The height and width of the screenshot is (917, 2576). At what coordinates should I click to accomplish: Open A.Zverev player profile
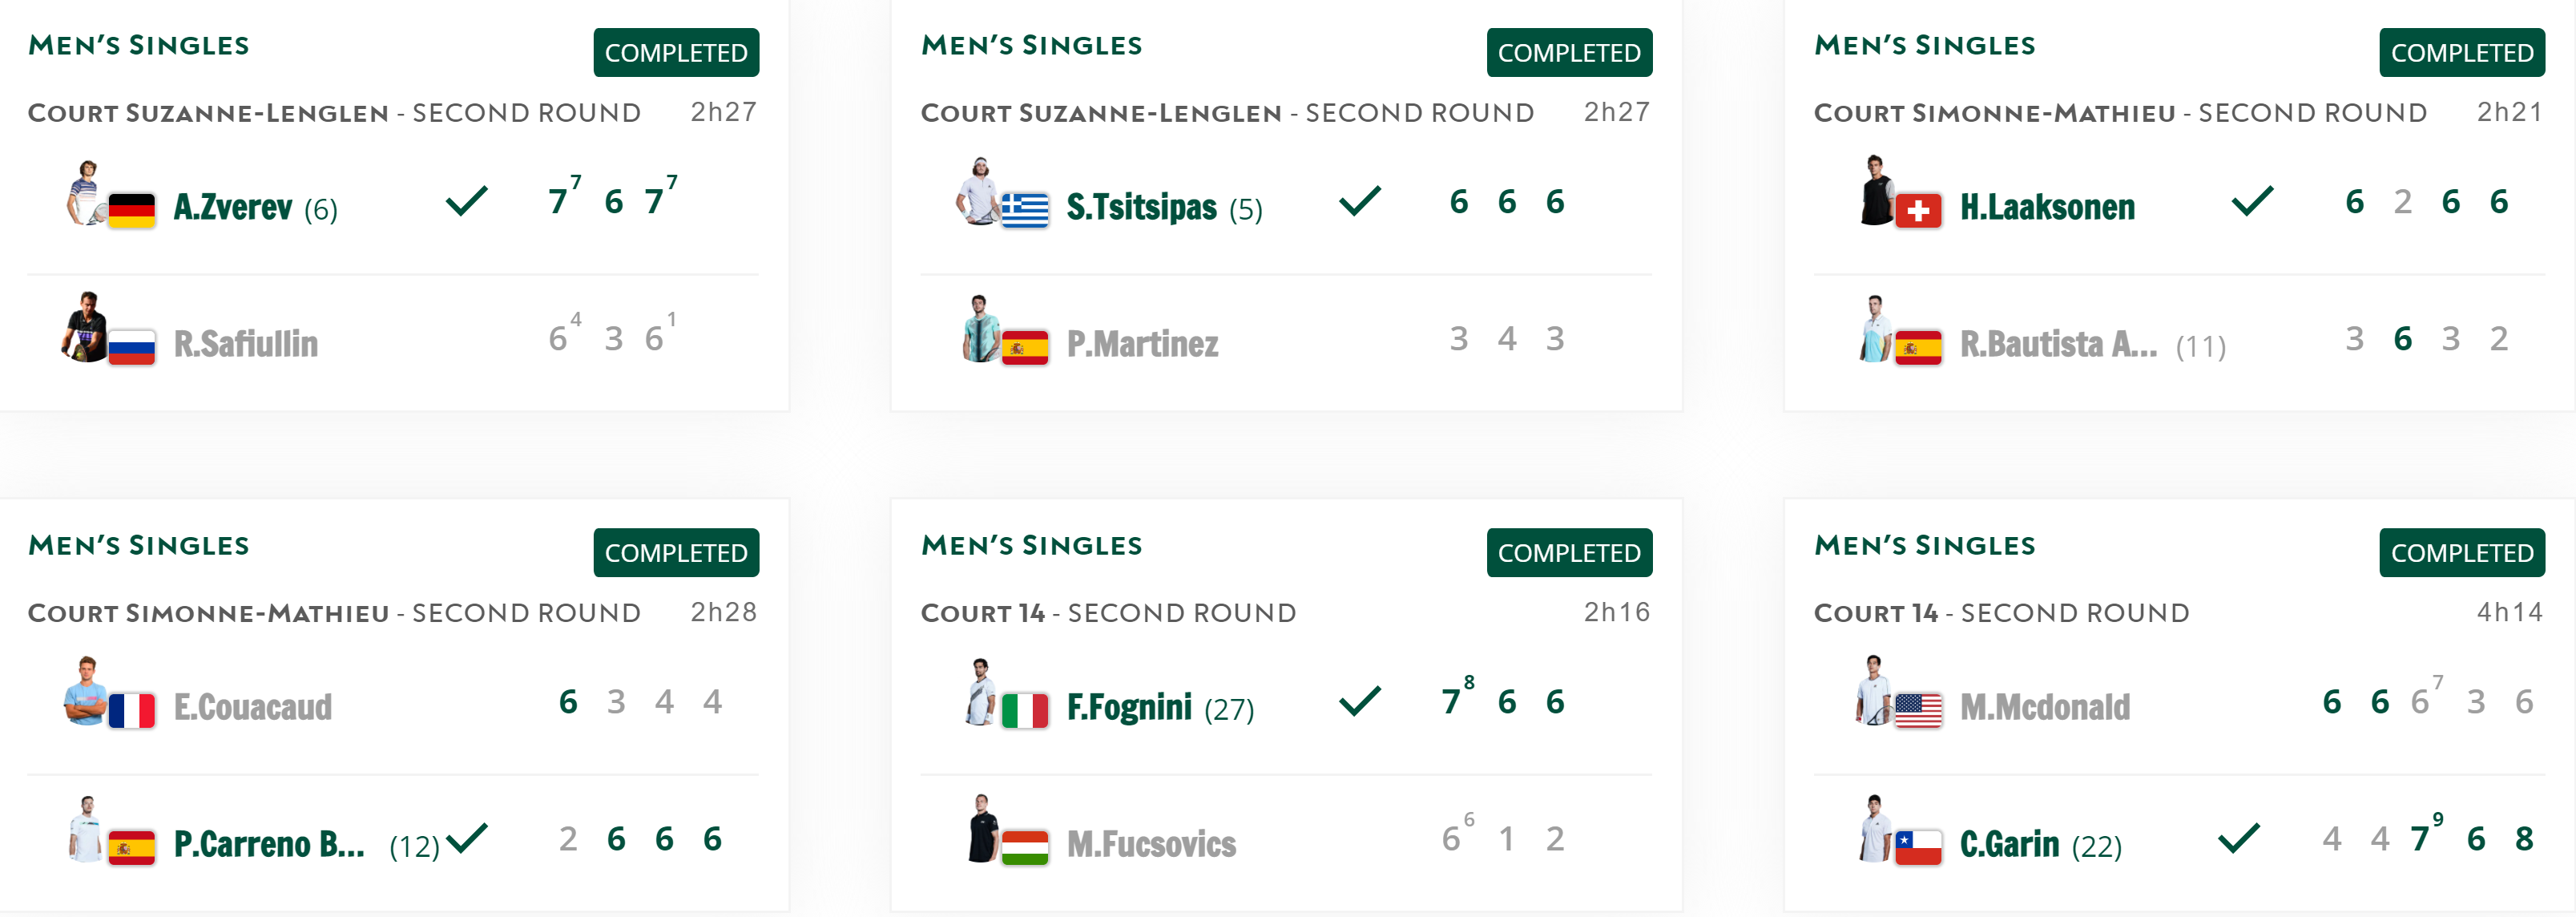click(x=232, y=207)
